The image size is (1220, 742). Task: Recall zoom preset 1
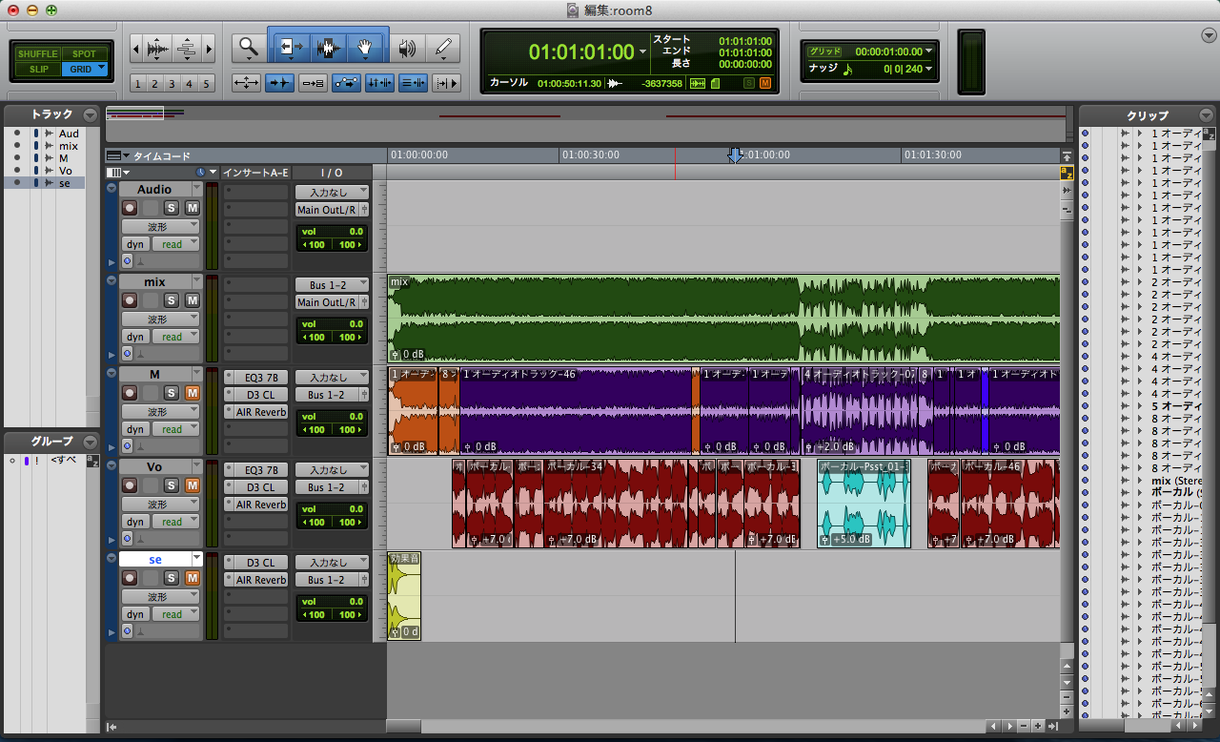point(138,84)
